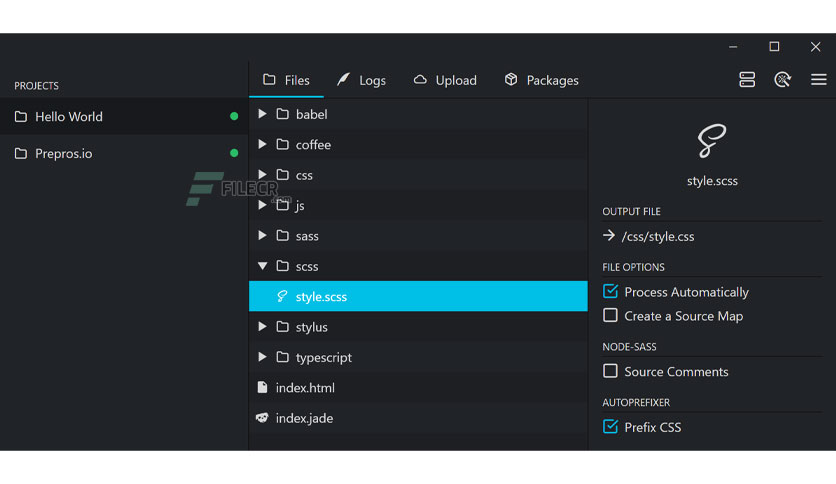Expand the babel folder arrow

coord(262,114)
